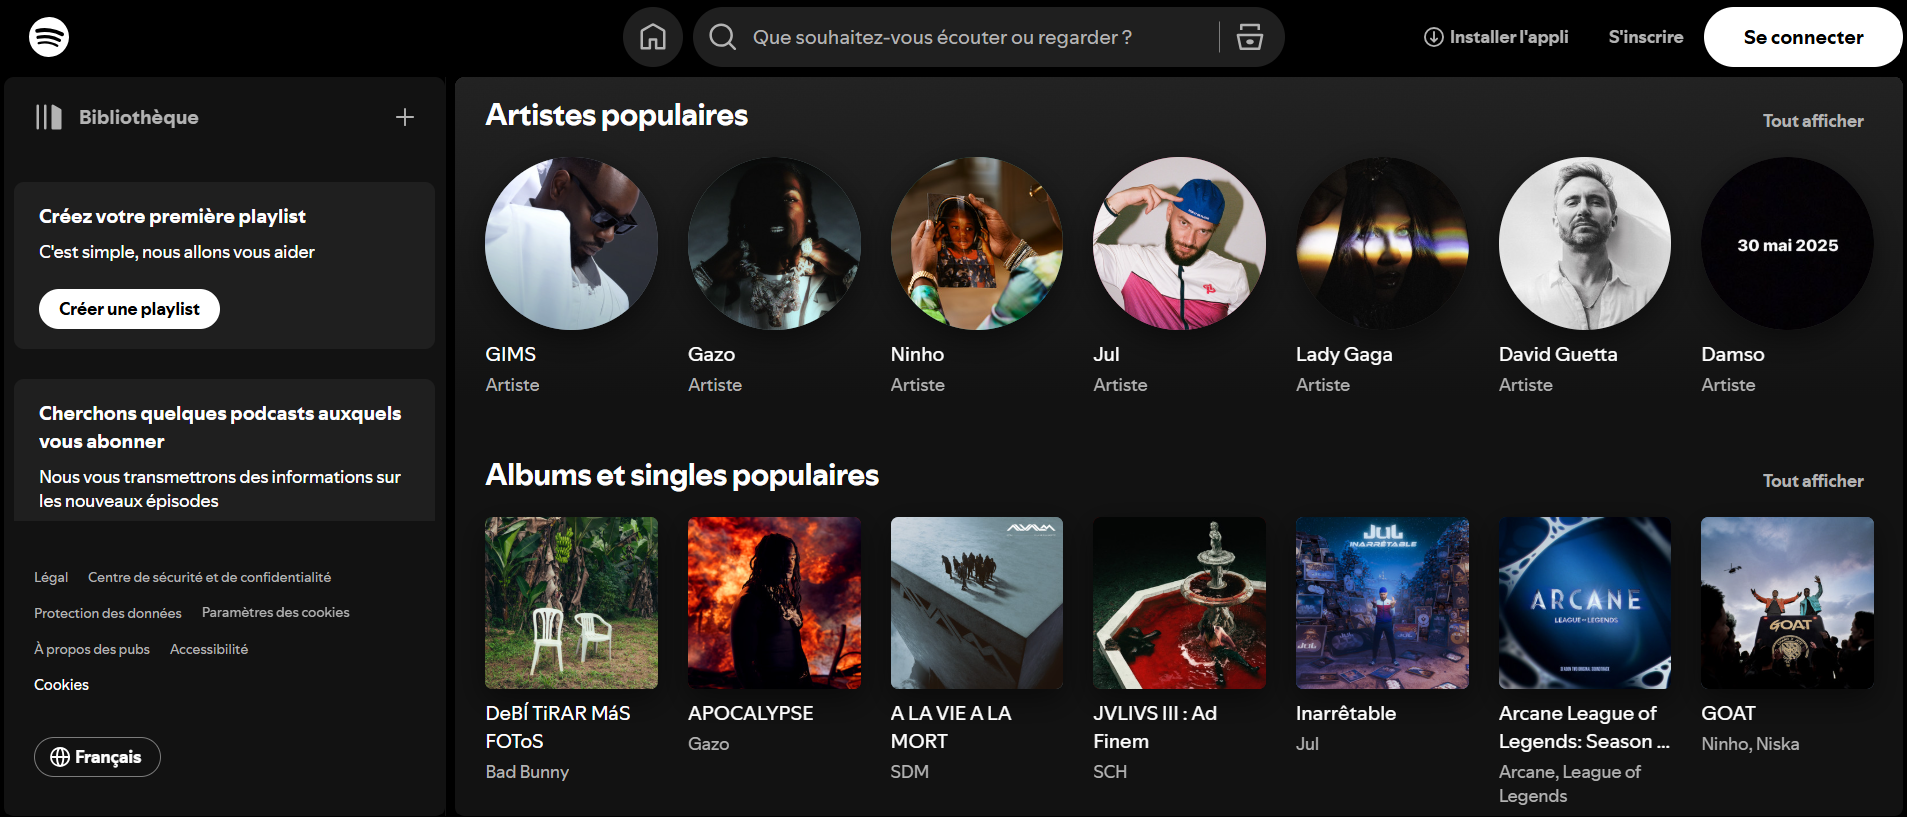Open the Accessibilité link

(x=209, y=649)
